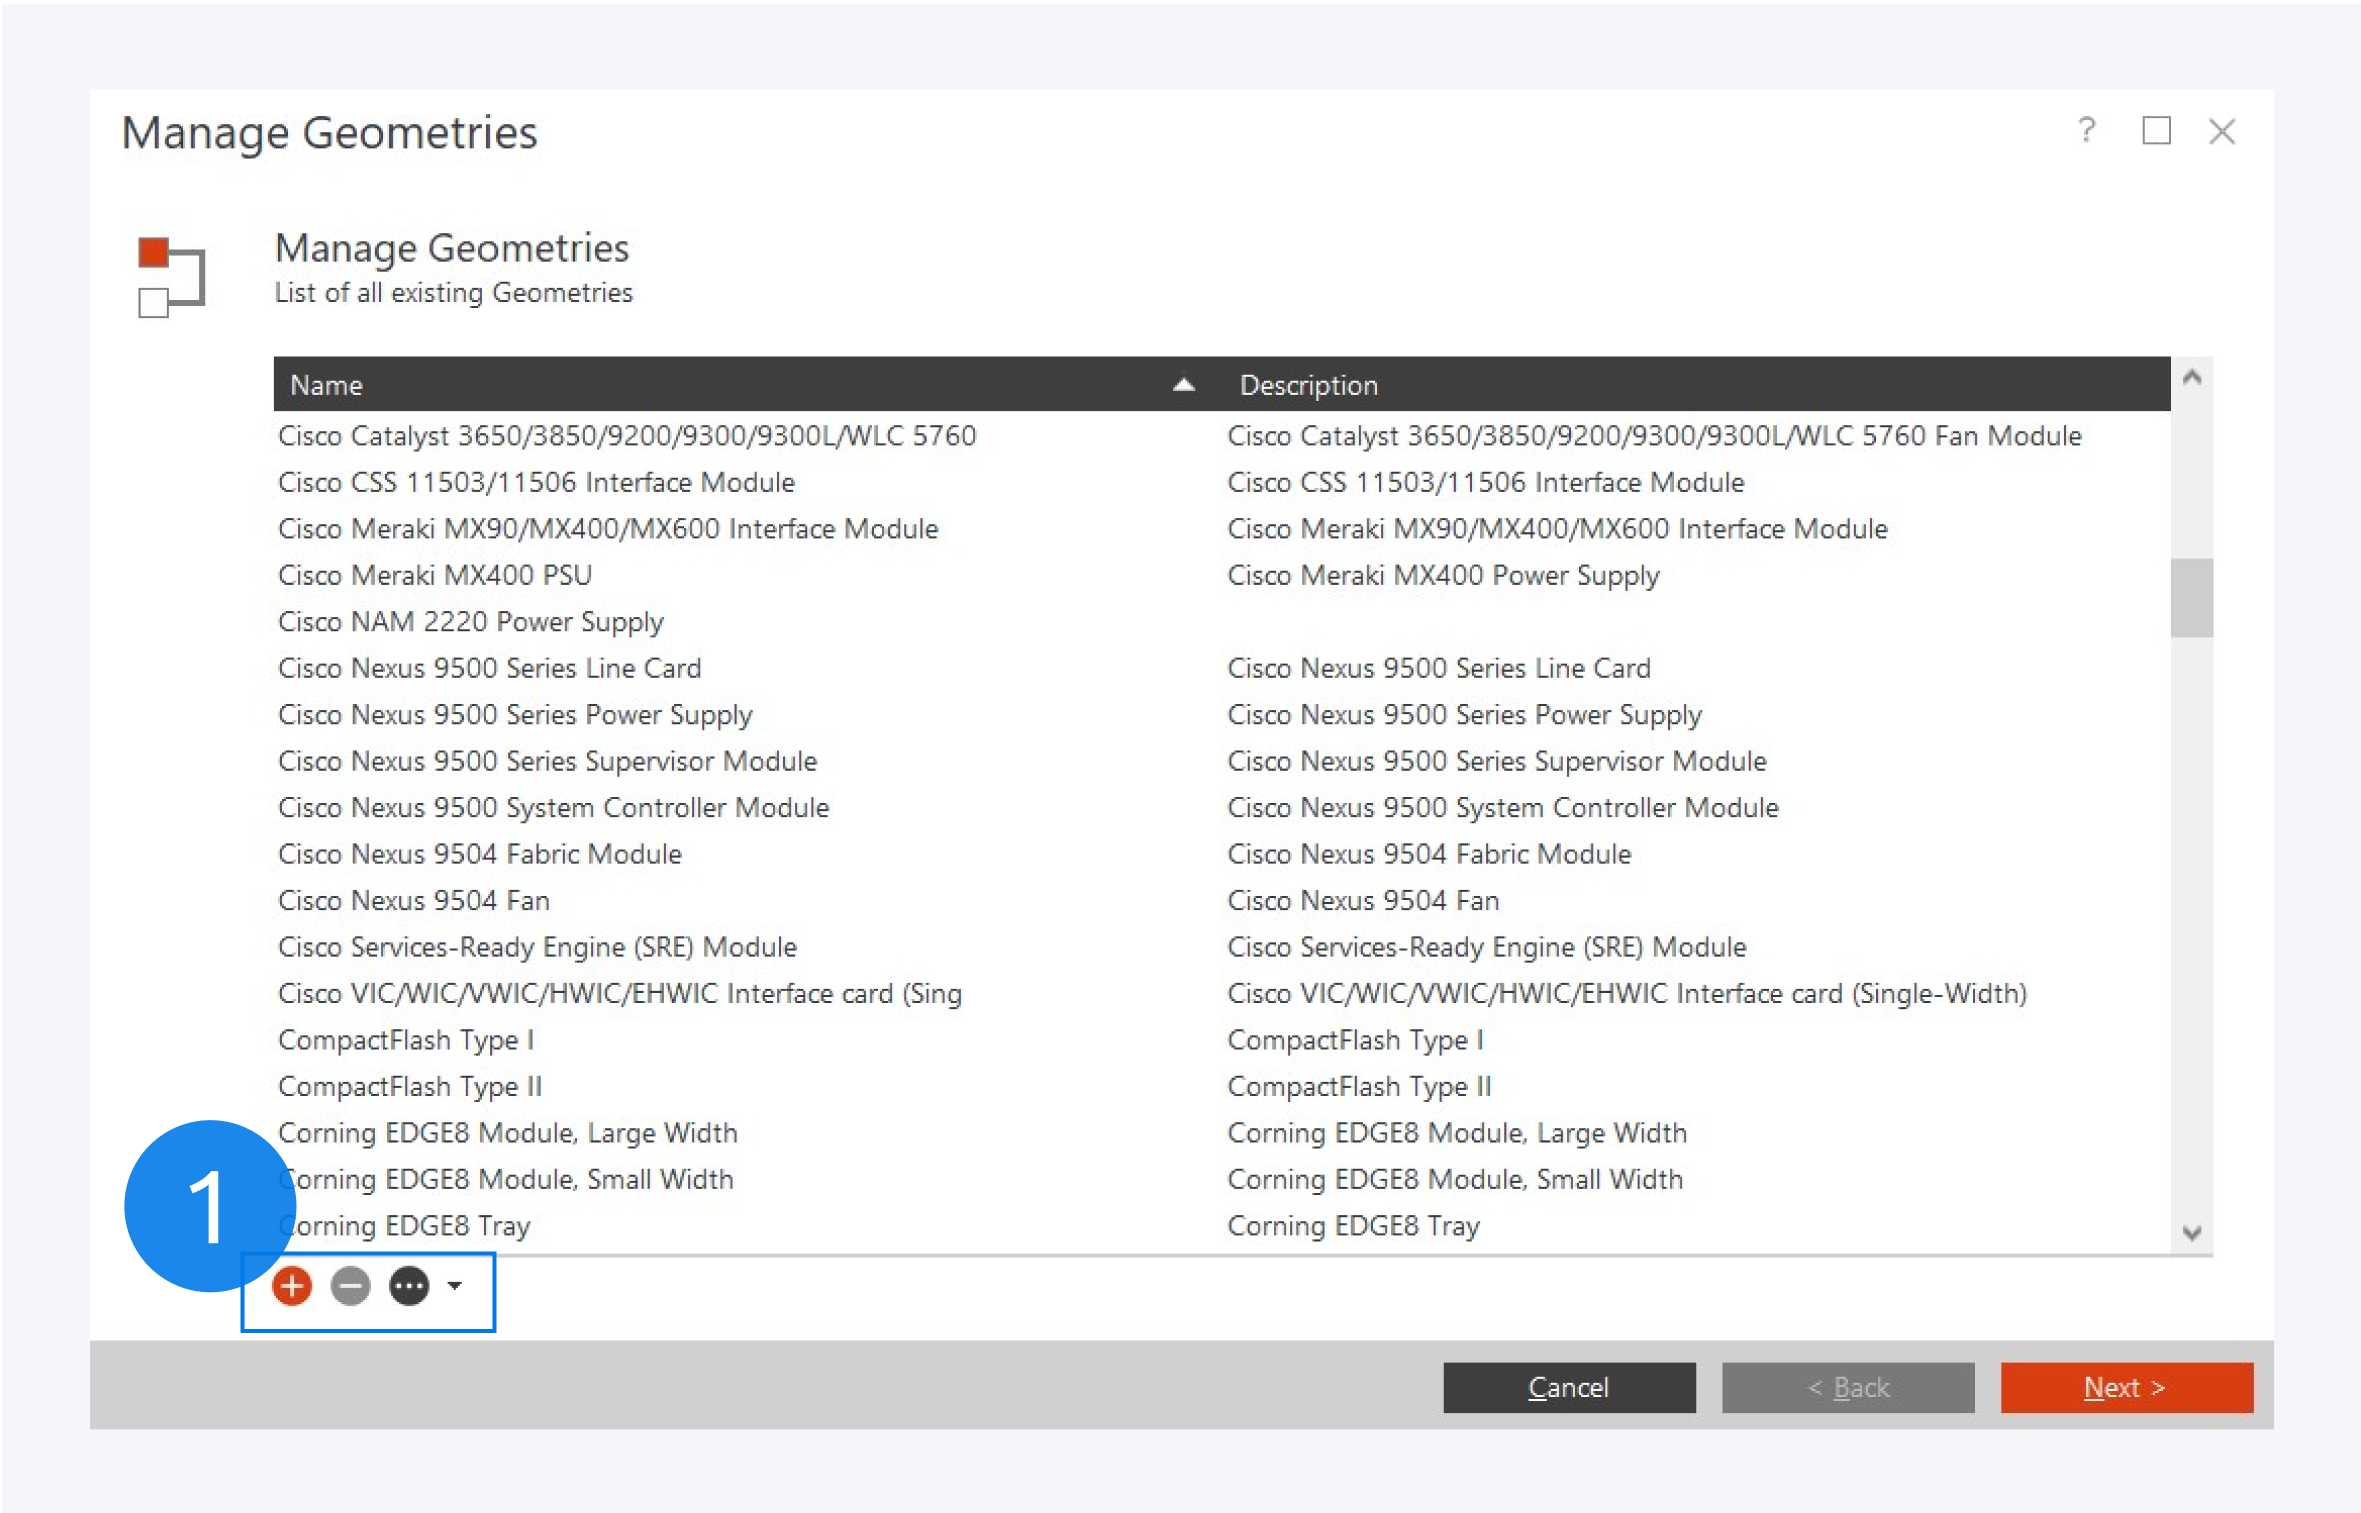Select Cisco NAM 2220 Power Supply row
Image resolution: width=2361 pixels, height=1513 pixels.
point(470,621)
